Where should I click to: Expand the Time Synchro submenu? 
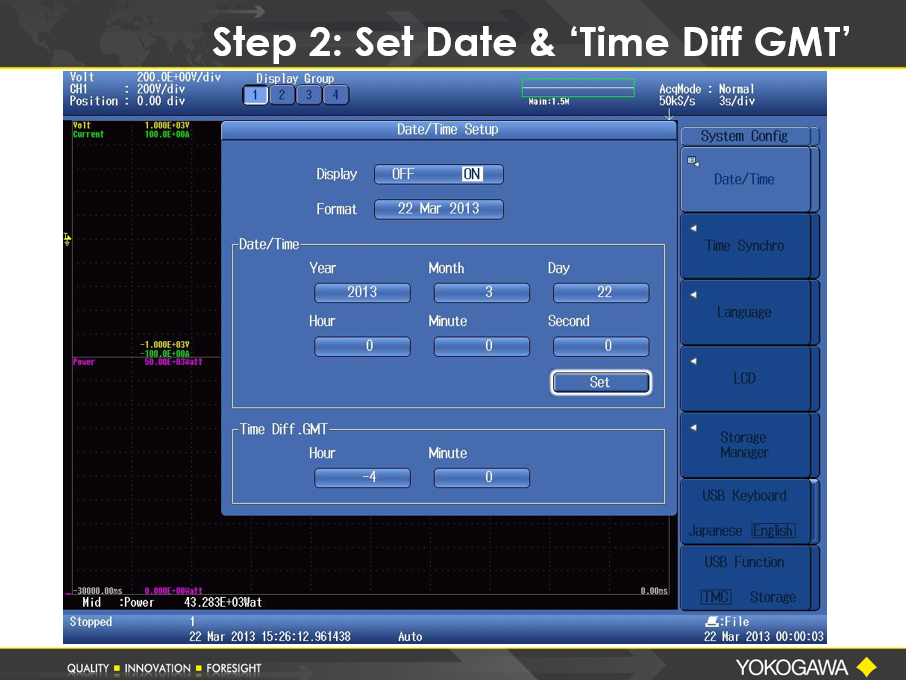pyautogui.click(x=744, y=246)
